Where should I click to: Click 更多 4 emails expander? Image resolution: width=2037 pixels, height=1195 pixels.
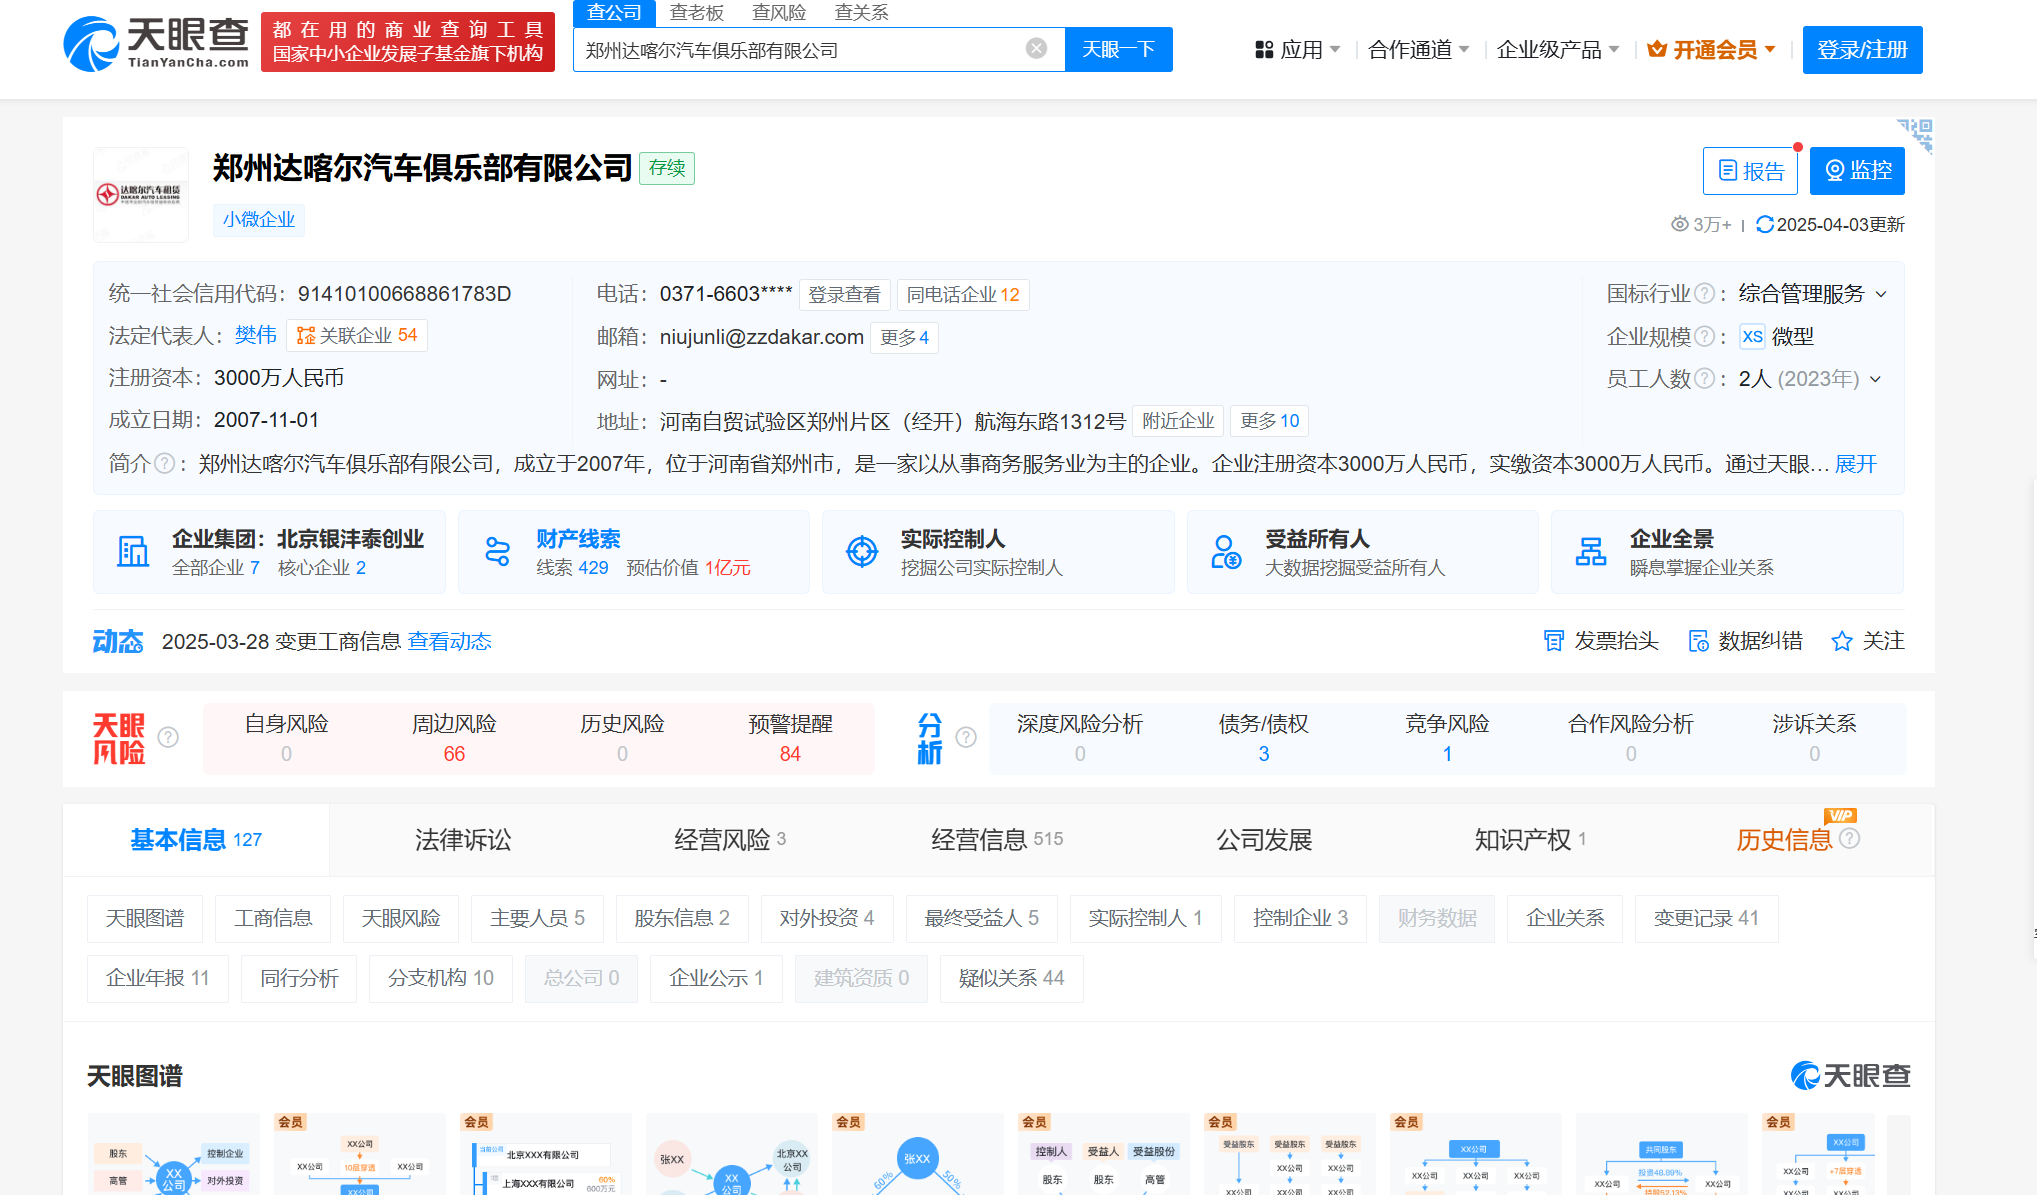(904, 338)
